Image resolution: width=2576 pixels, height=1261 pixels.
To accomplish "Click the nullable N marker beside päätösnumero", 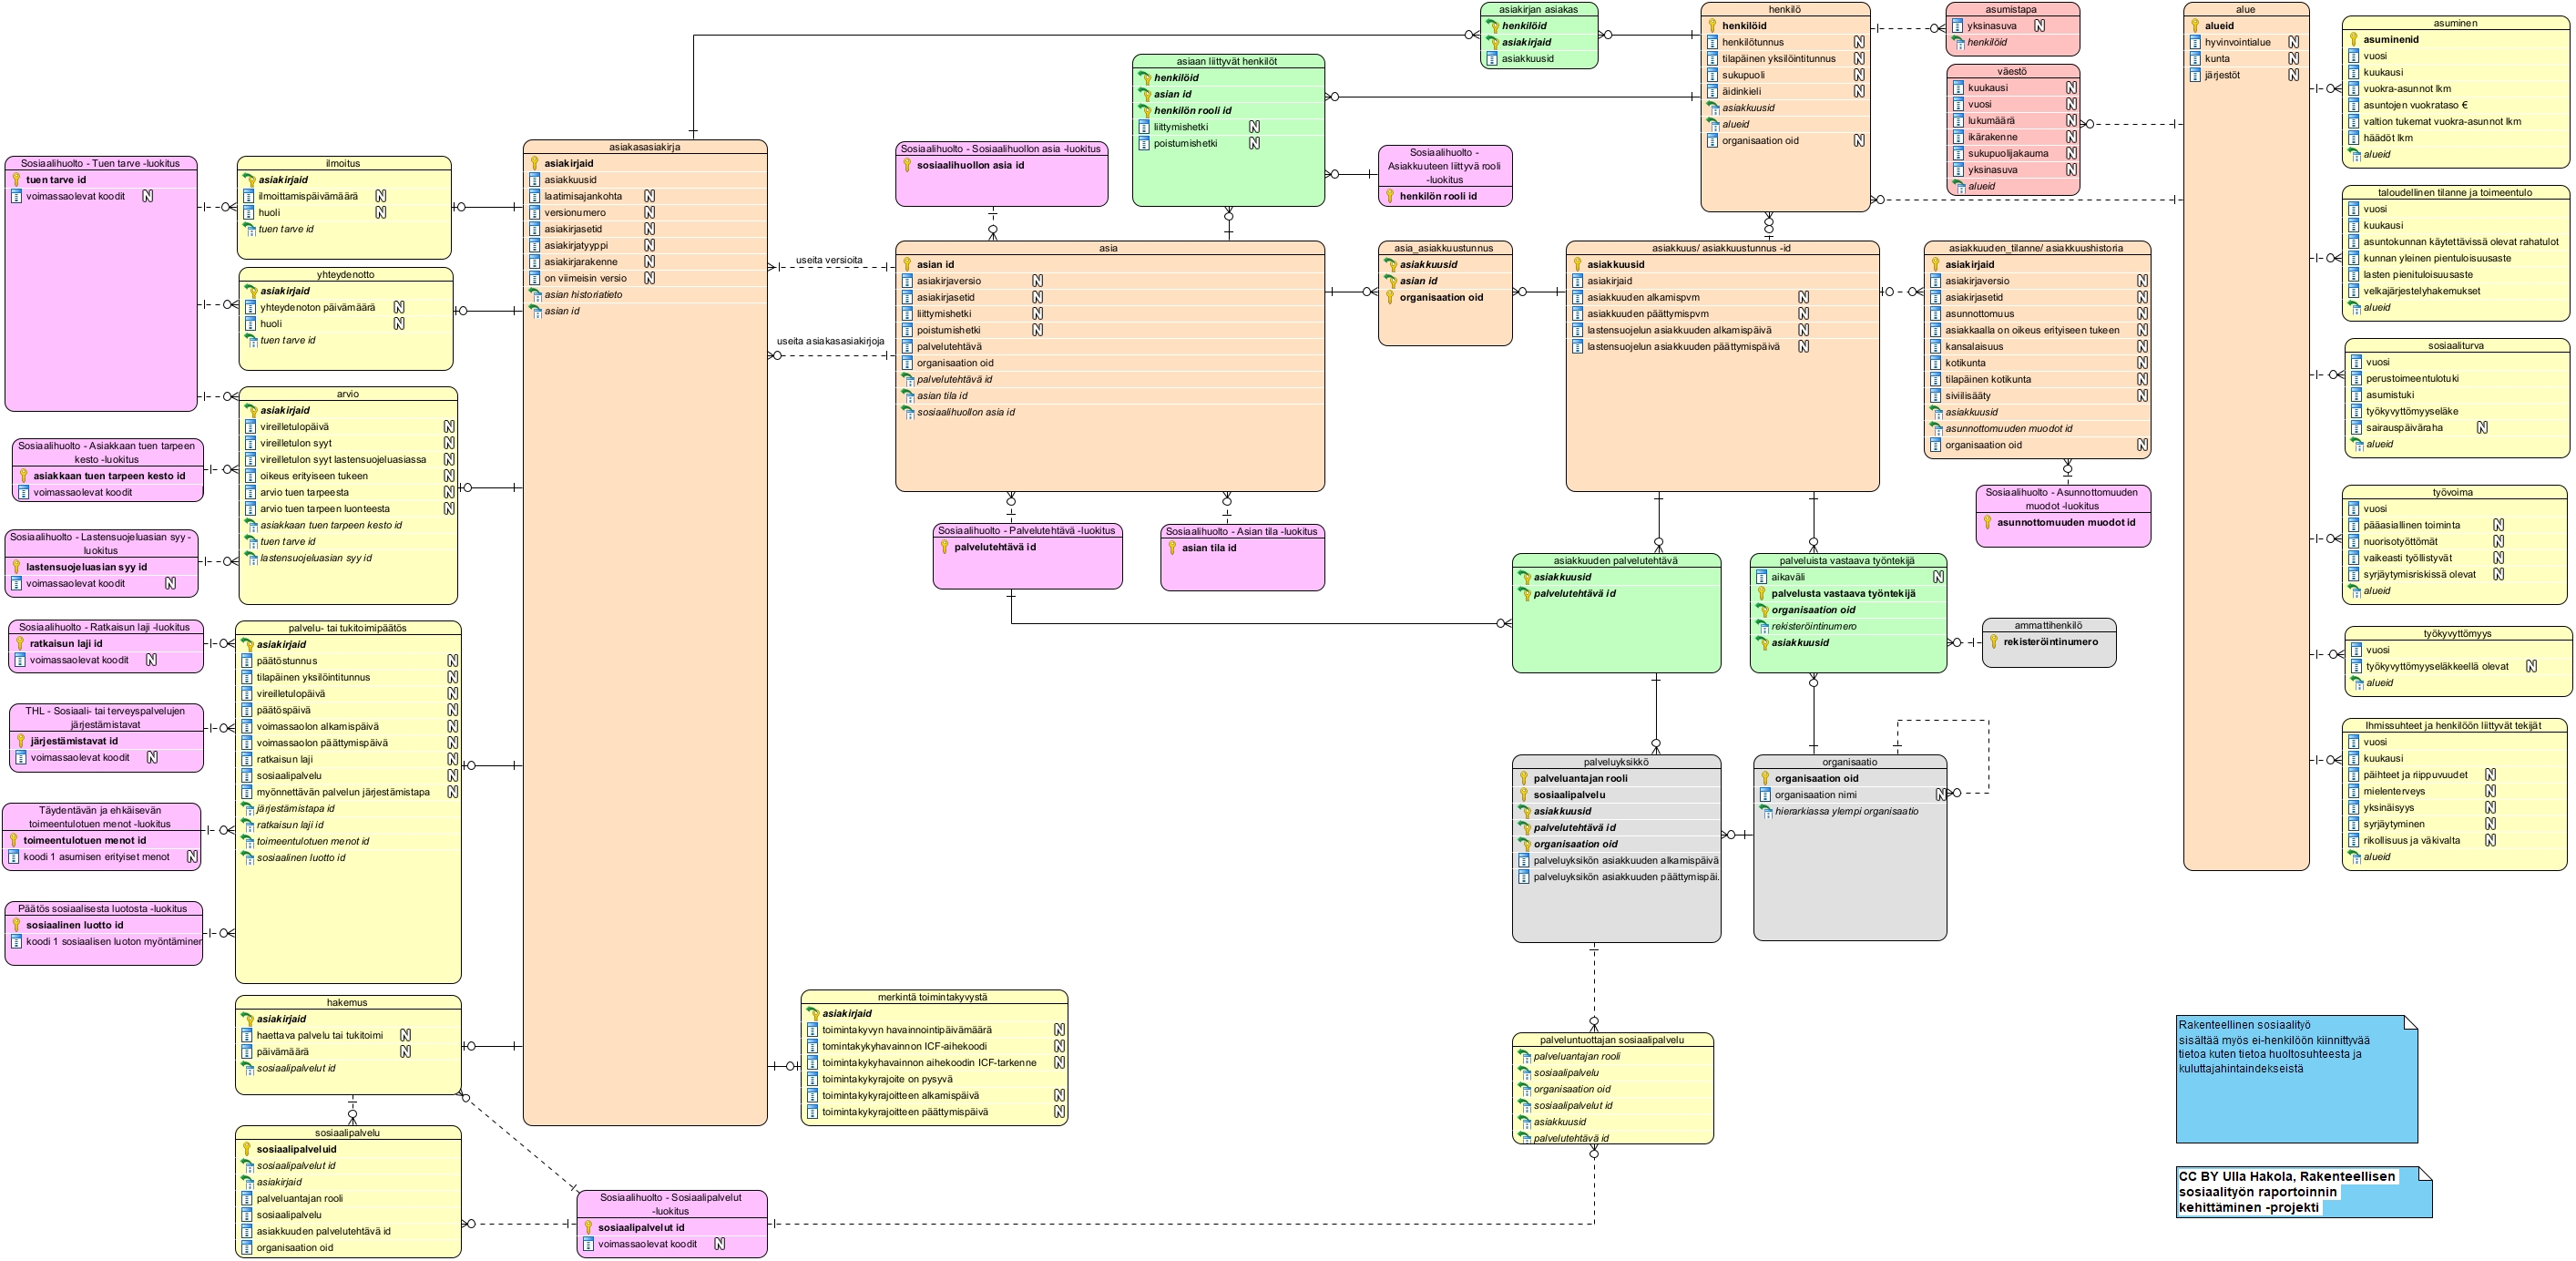I will click(452, 661).
